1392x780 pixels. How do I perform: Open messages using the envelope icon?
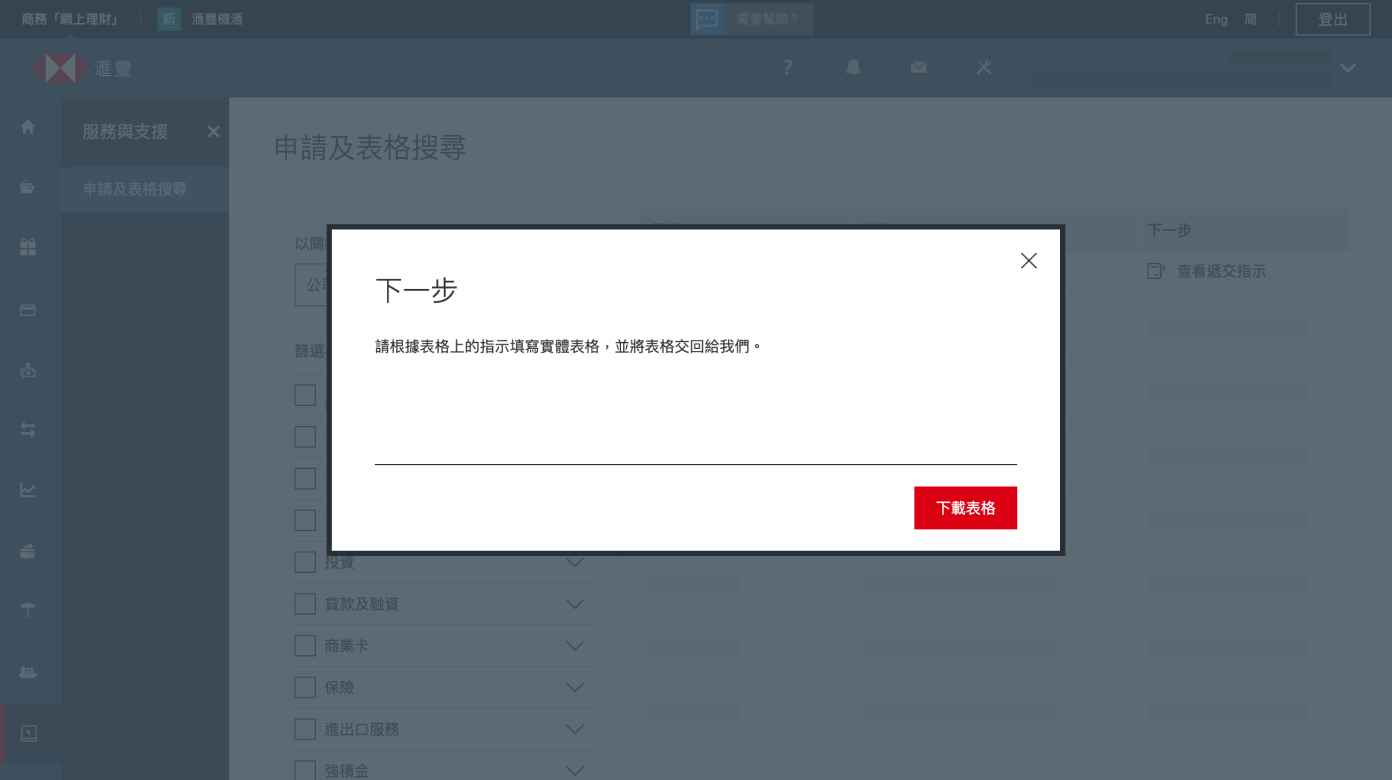tap(917, 68)
